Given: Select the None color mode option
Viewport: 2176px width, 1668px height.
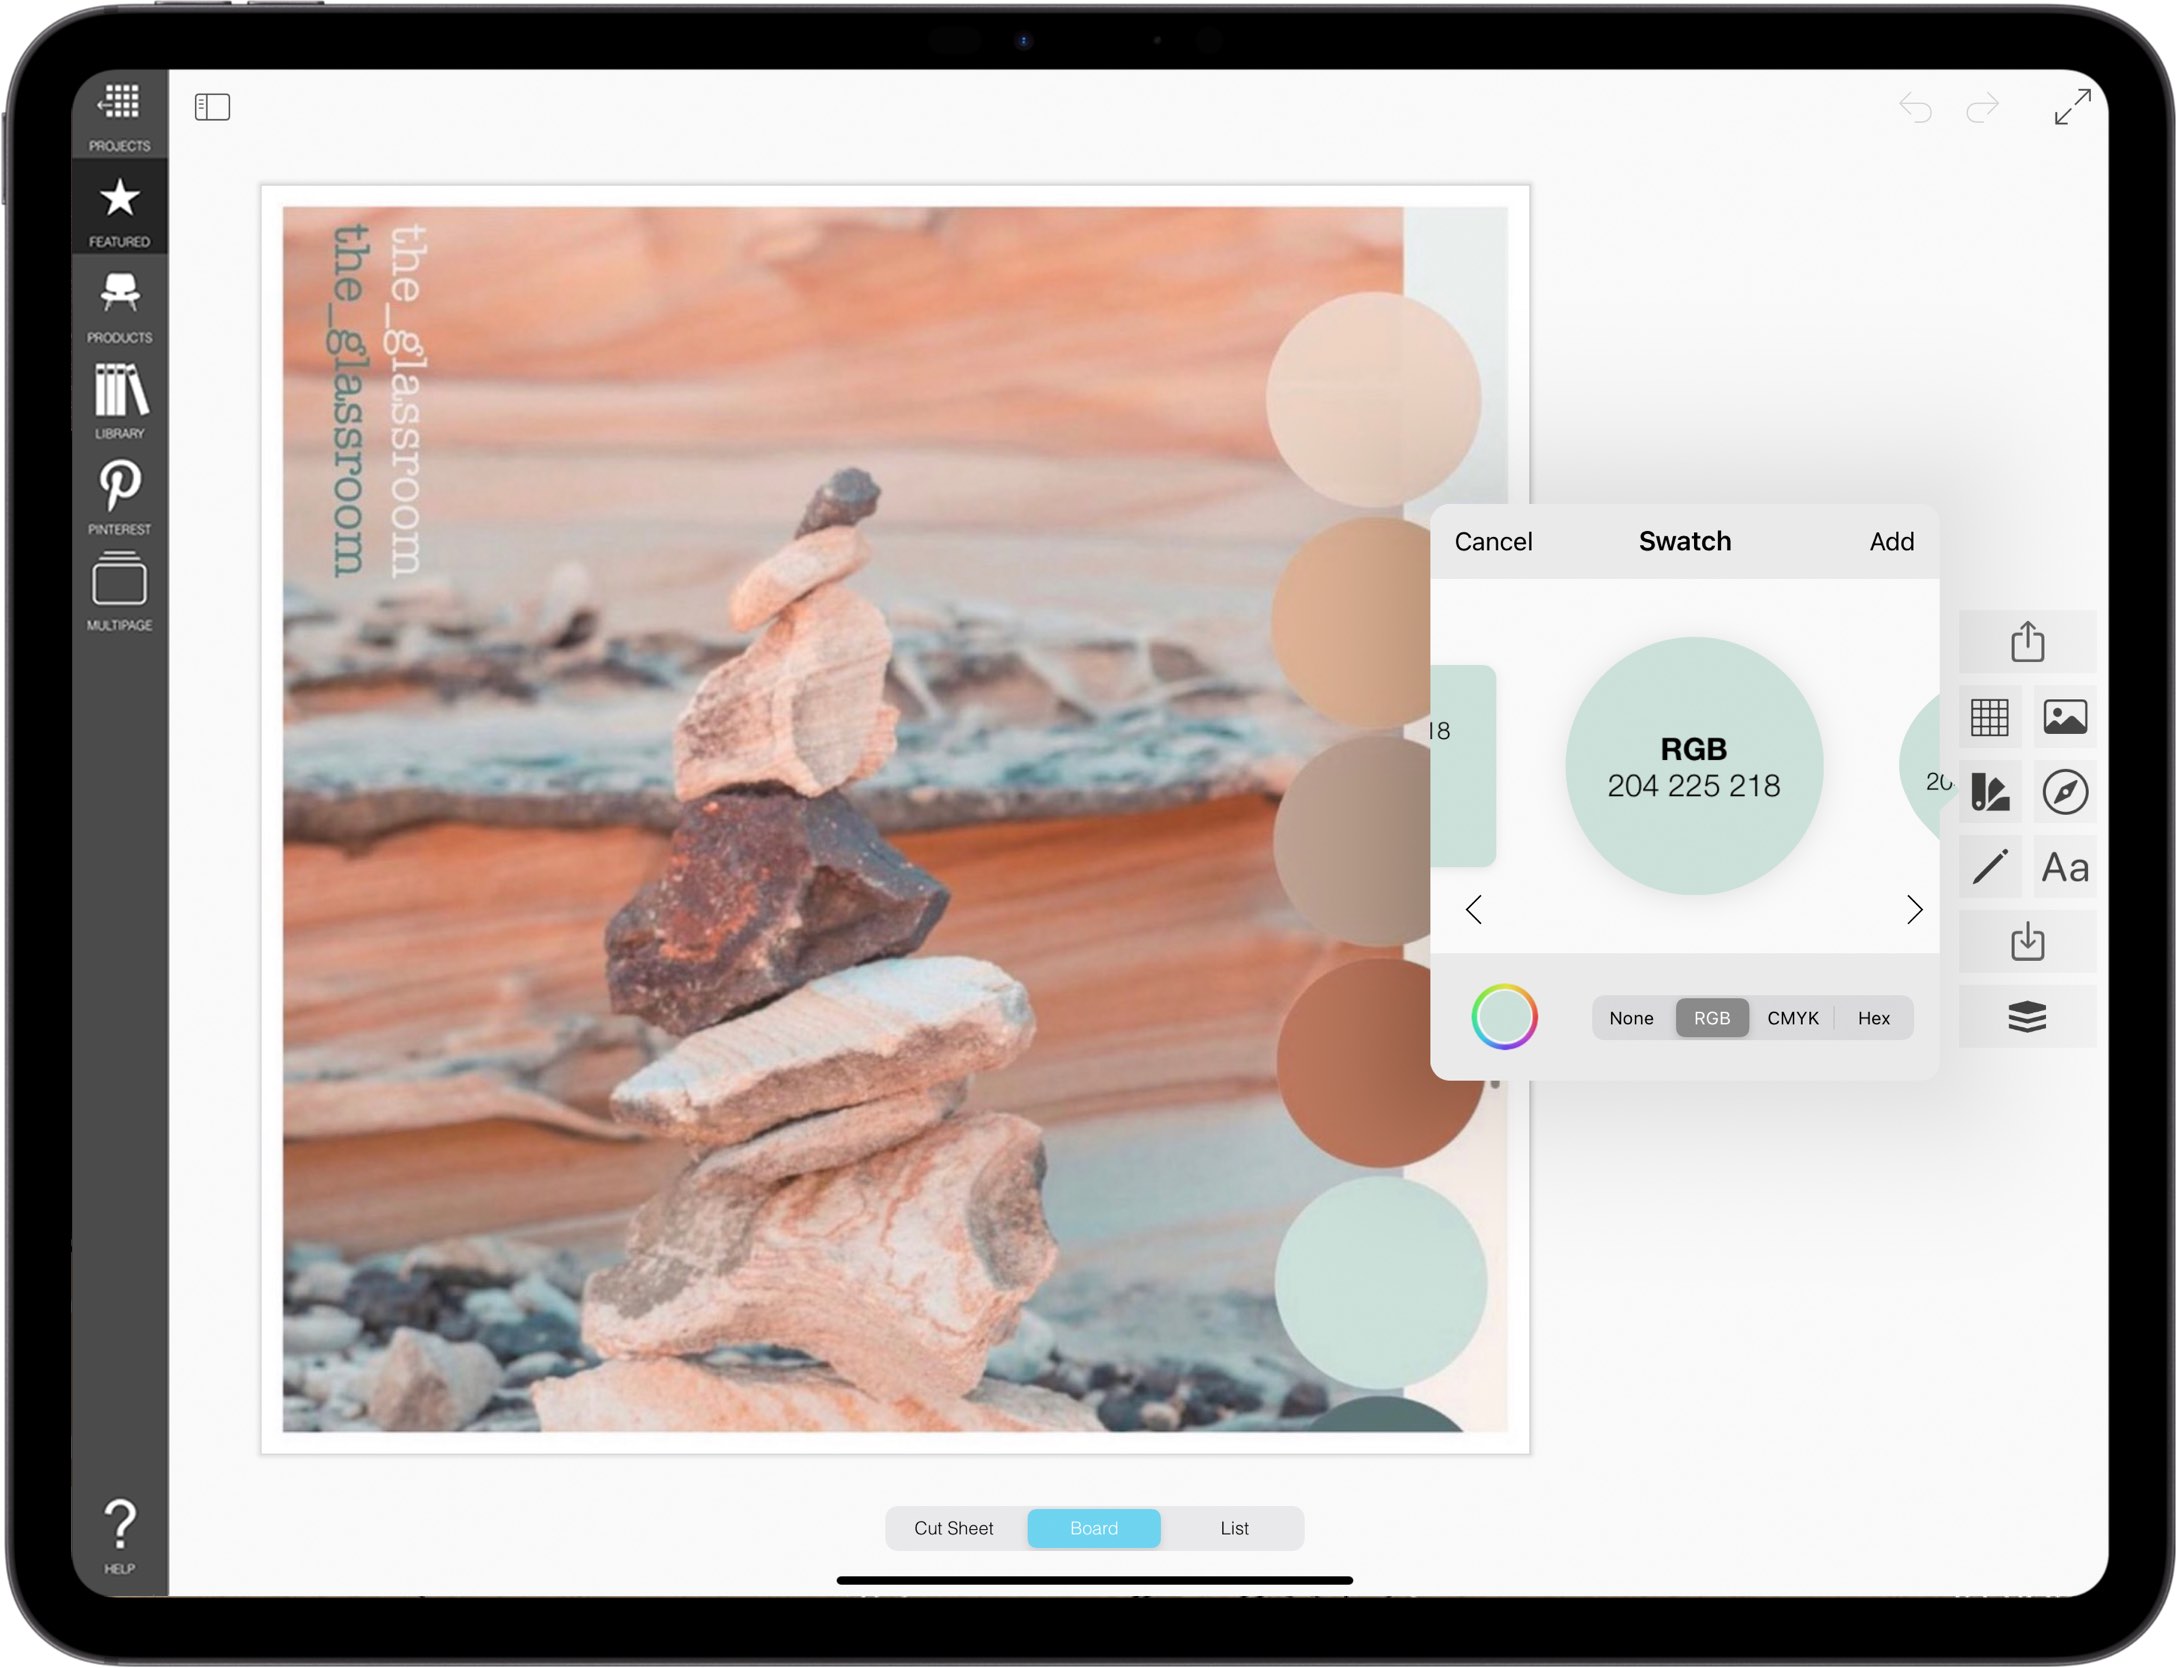Looking at the screenshot, I should pos(1628,1018).
